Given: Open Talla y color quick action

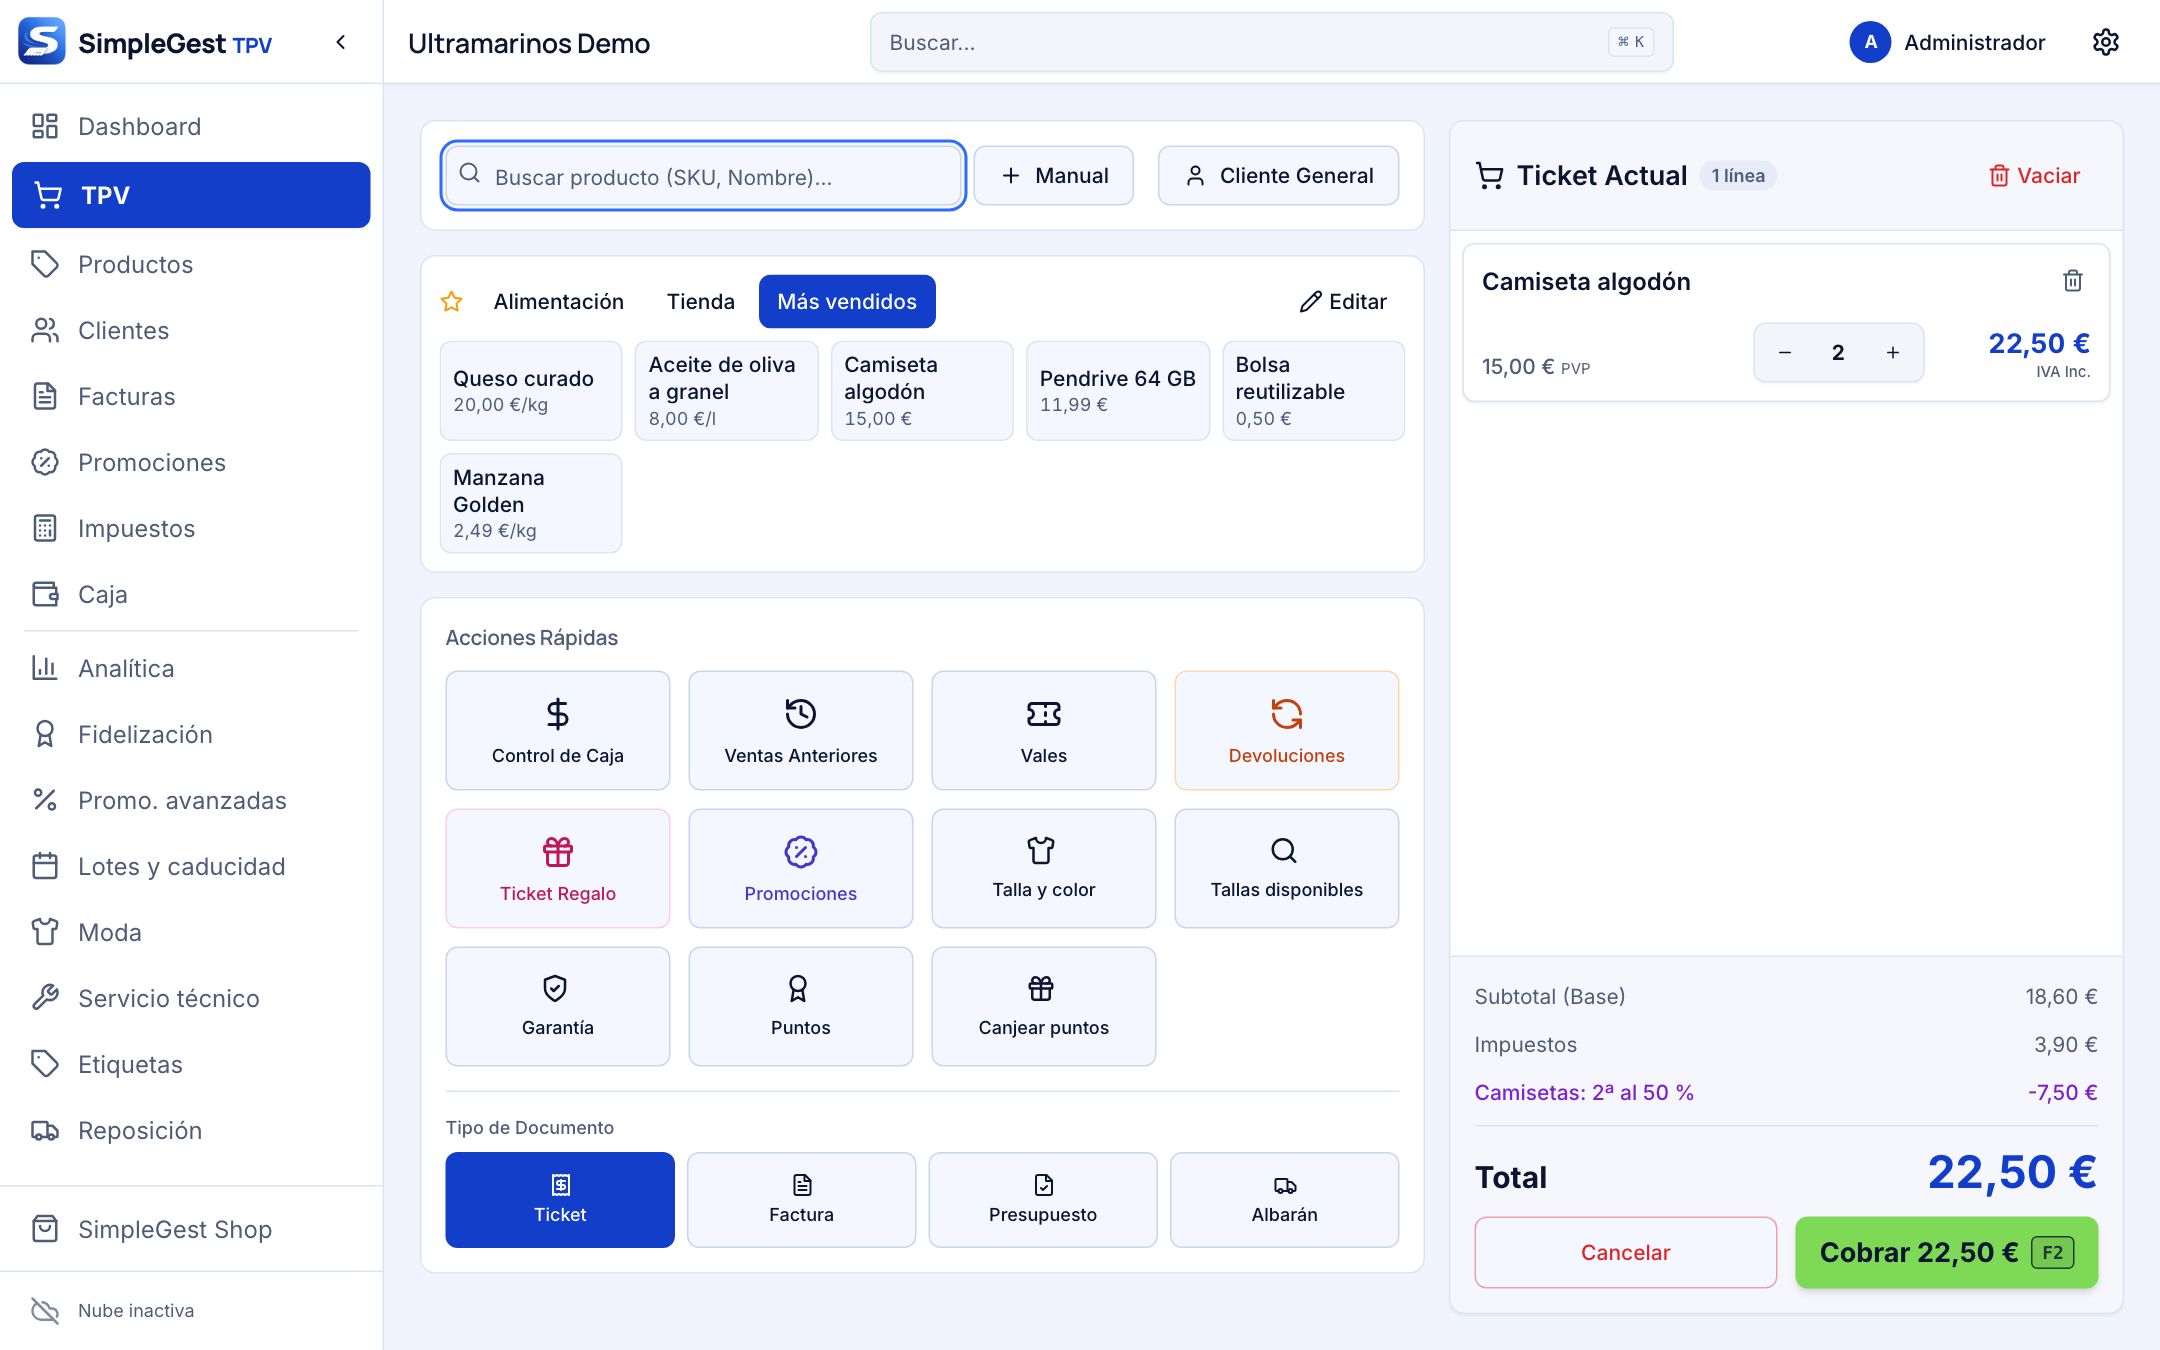Looking at the screenshot, I should 1044,868.
